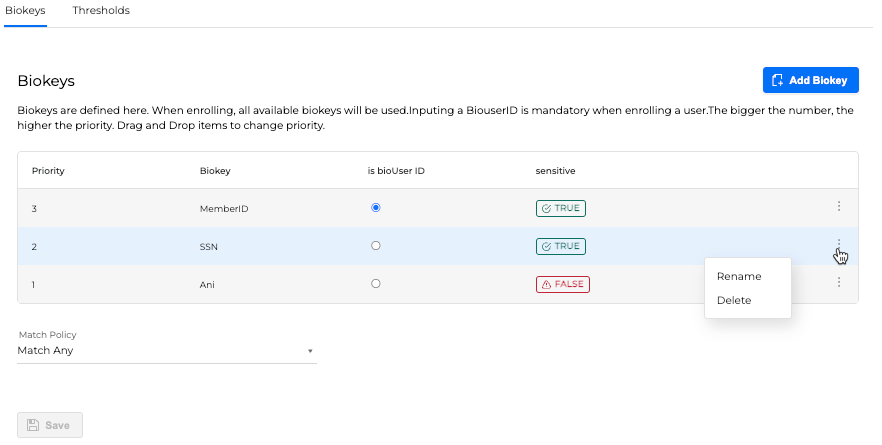This screenshot has height=445, width=882.
Task: Click the Save button
Action: pyautogui.click(x=50, y=425)
